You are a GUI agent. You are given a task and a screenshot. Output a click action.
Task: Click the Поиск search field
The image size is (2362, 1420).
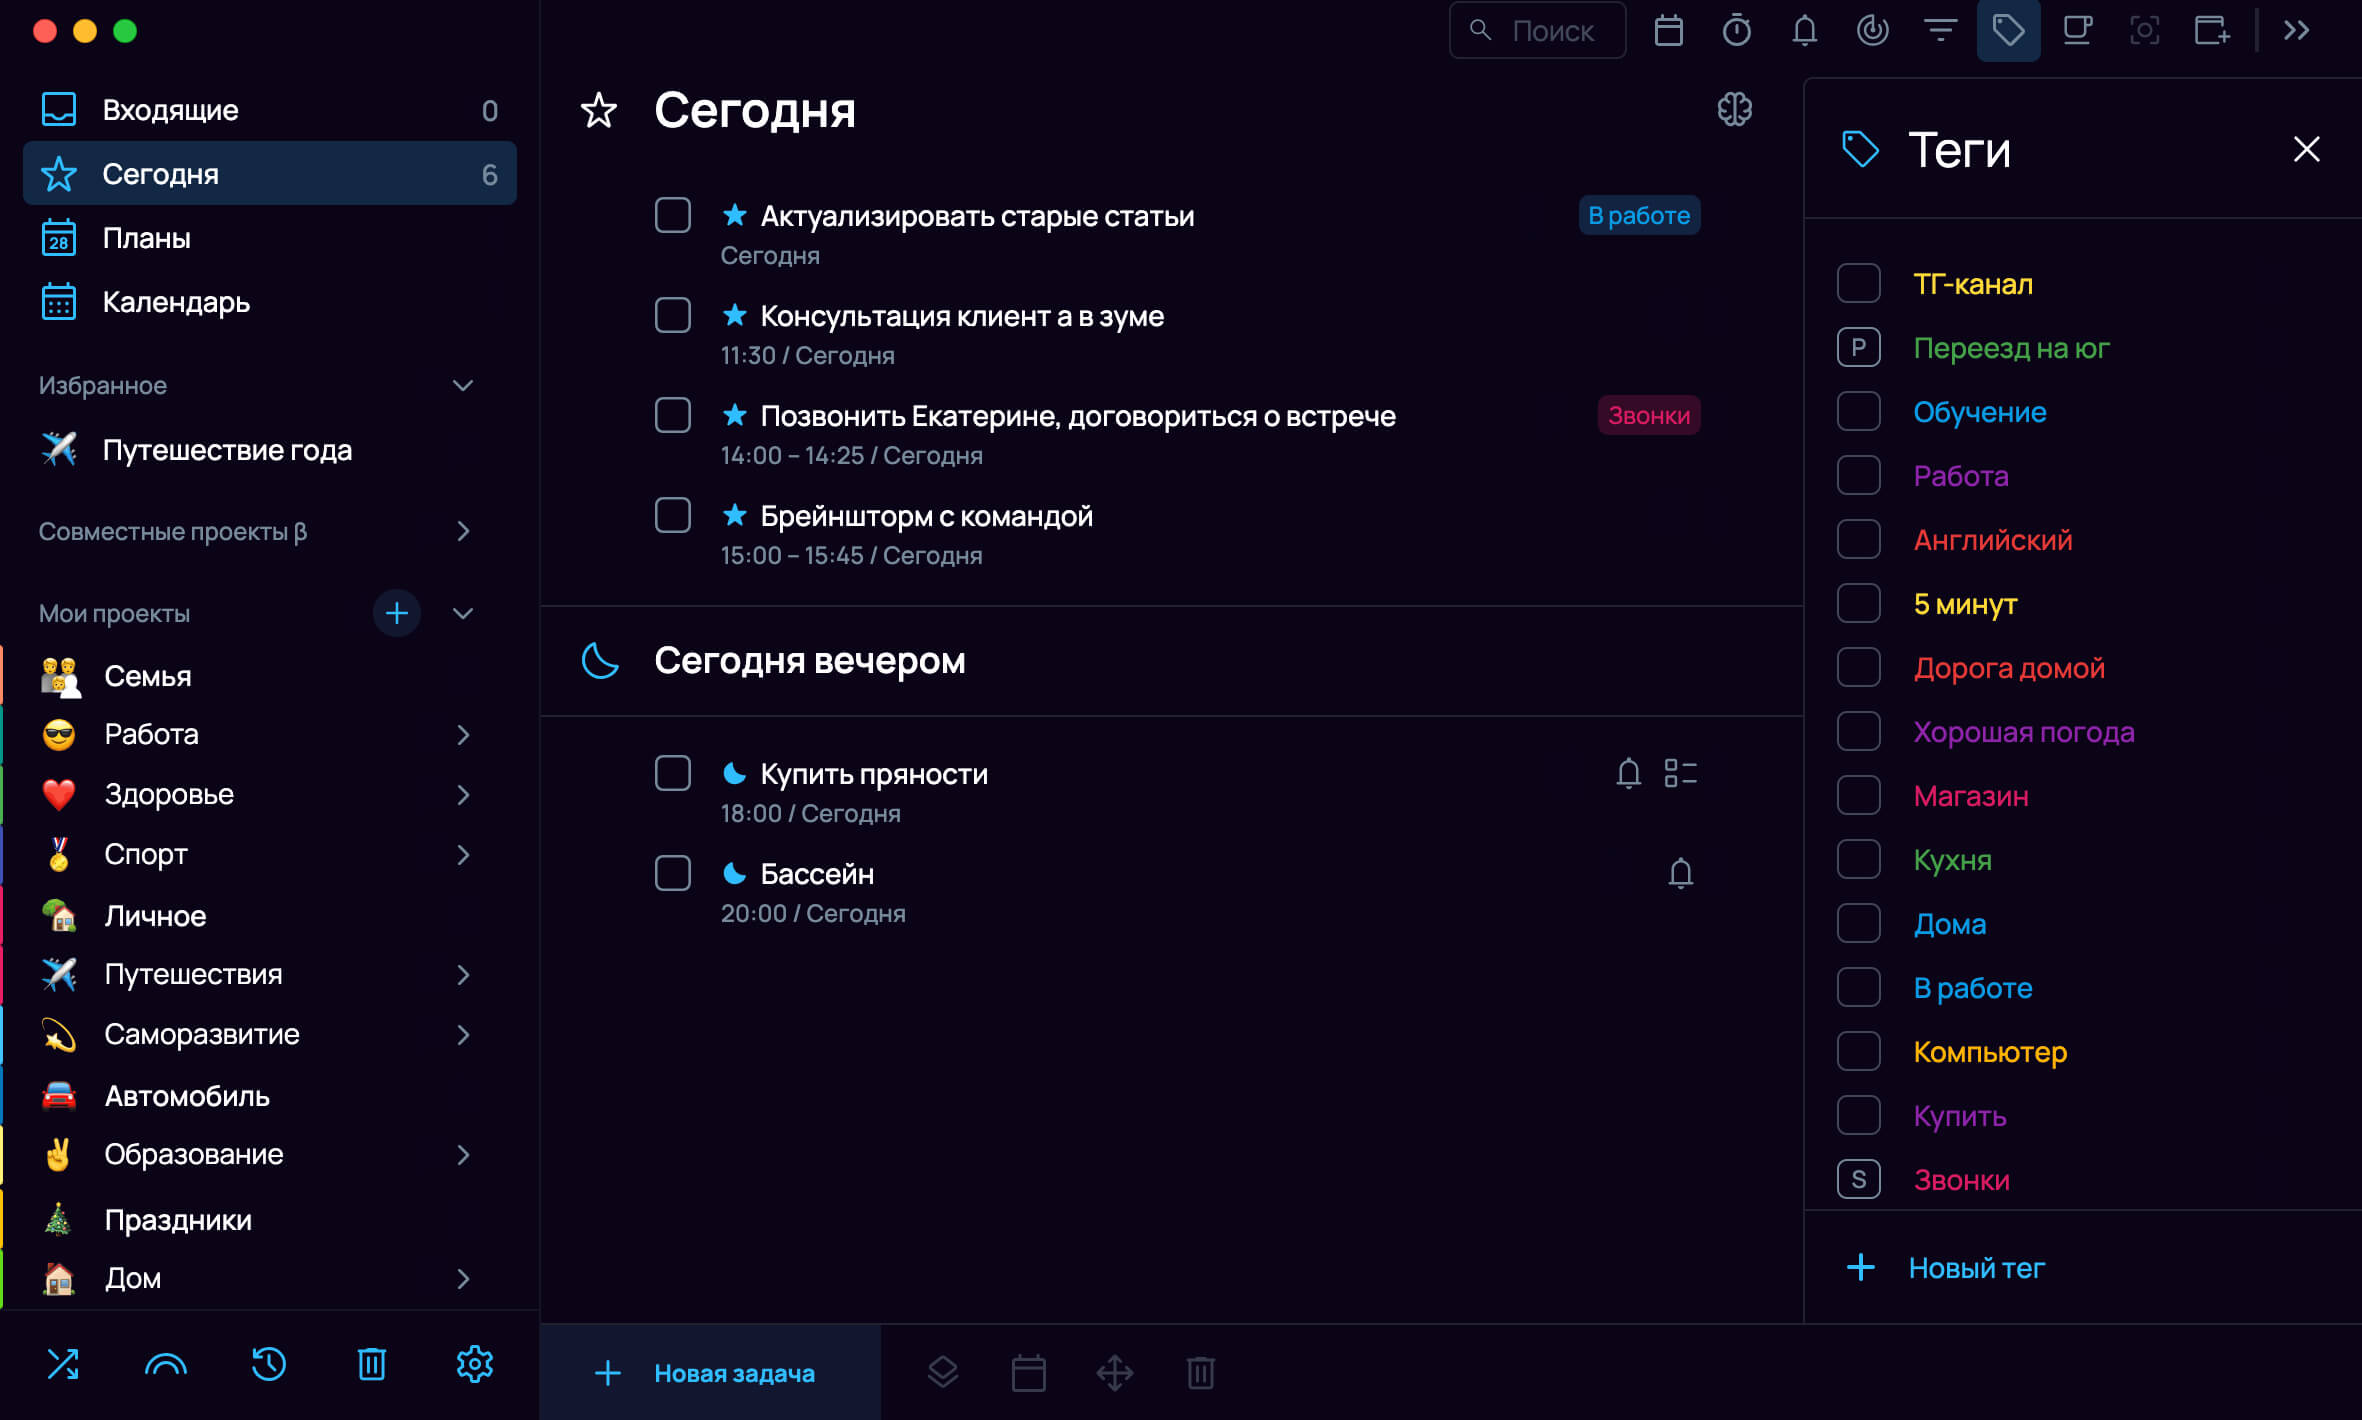coord(1551,31)
